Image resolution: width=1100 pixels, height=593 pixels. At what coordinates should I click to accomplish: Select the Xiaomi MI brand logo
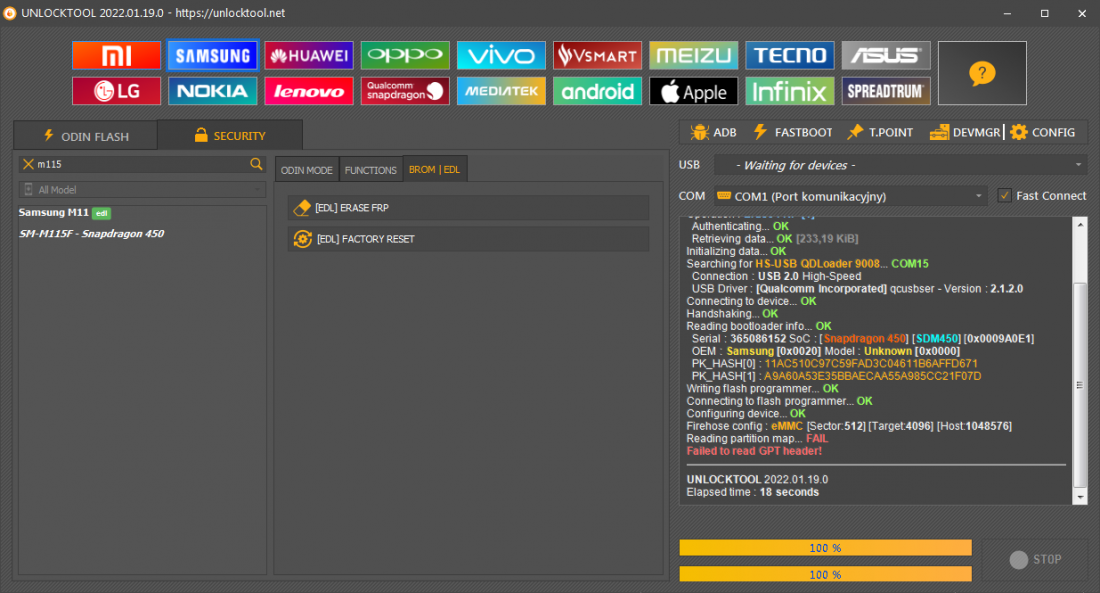(116, 55)
